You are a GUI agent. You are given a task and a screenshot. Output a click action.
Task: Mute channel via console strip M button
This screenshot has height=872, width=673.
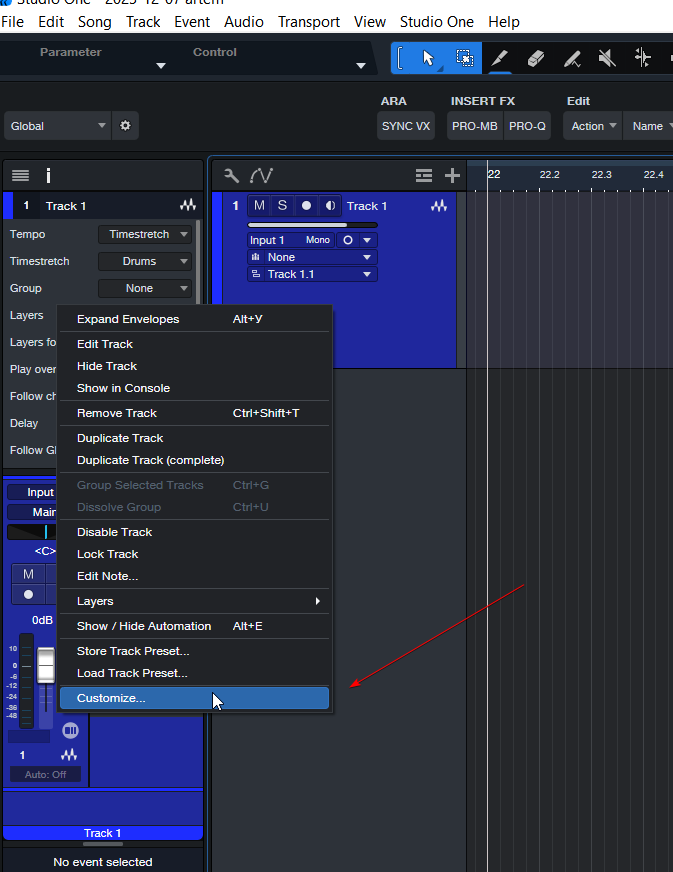(28, 574)
